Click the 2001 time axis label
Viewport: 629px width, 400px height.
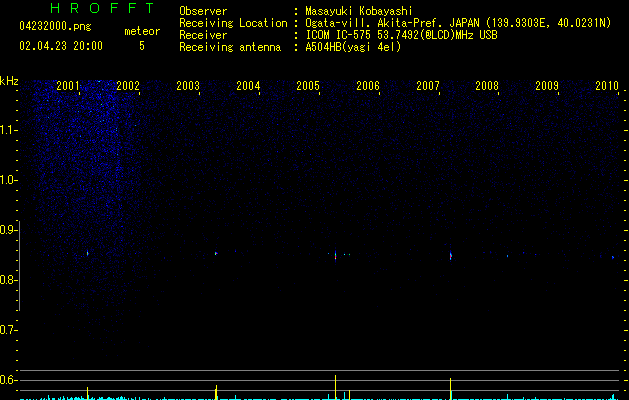(x=68, y=86)
